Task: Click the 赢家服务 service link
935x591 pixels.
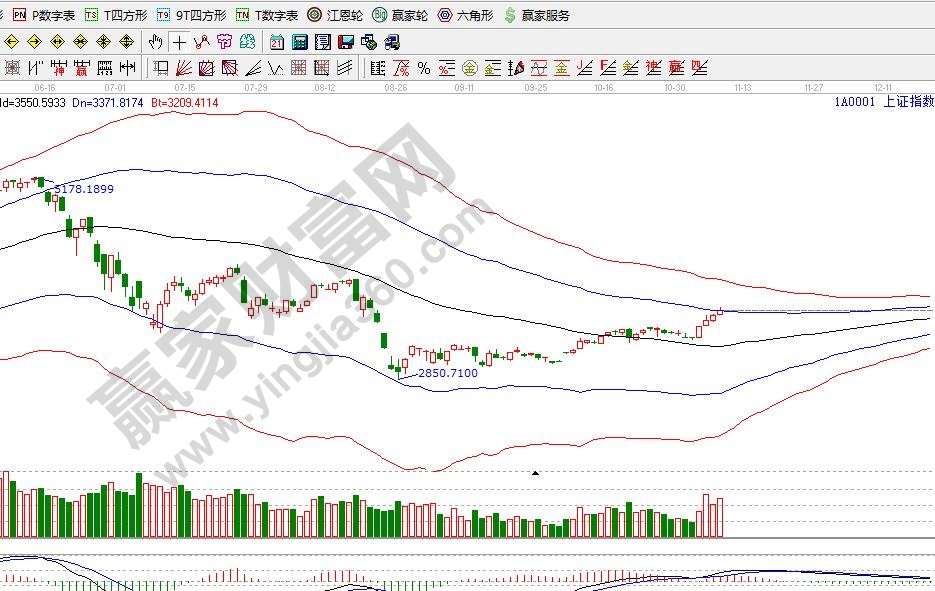Action: (538, 15)
